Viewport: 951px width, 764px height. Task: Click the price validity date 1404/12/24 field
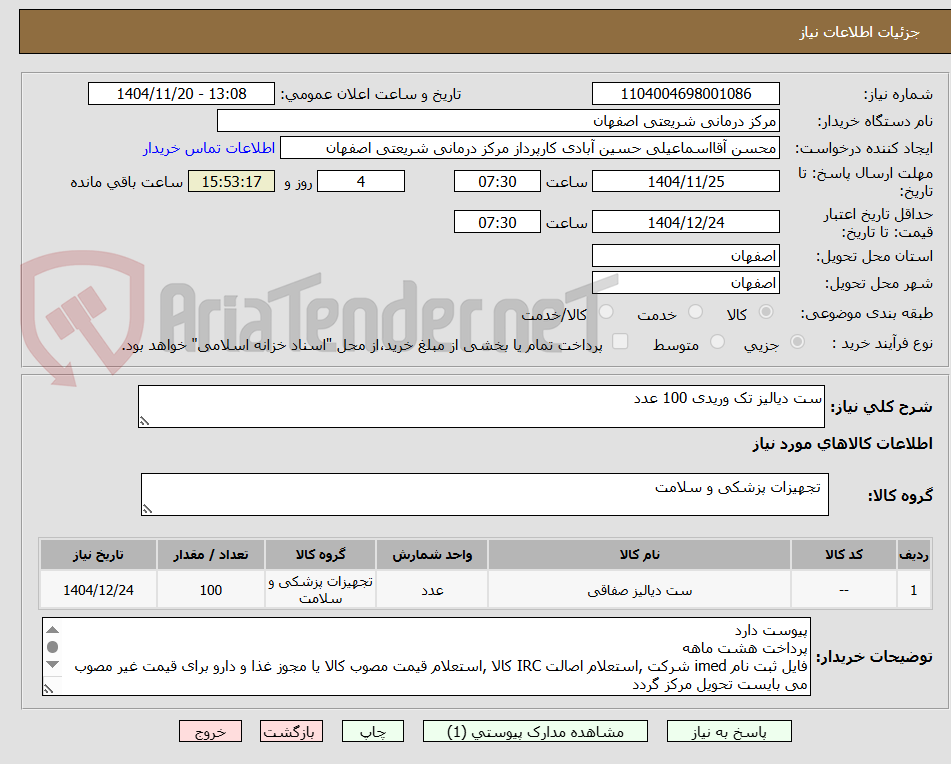click(x=685, y=222)
